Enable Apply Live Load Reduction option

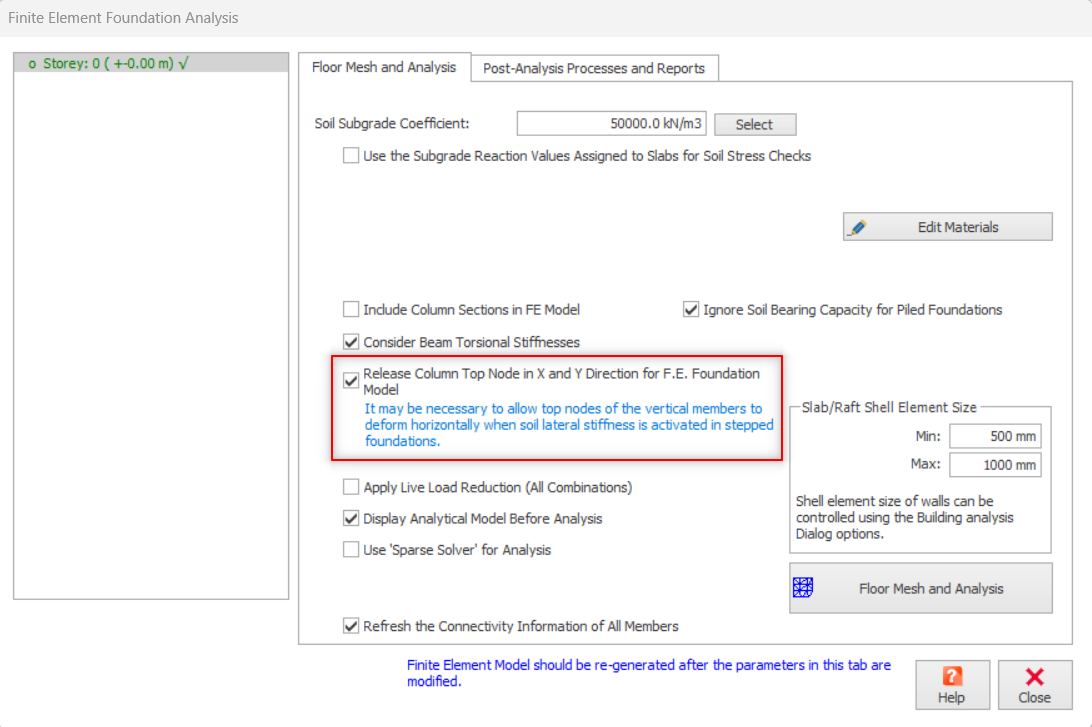[351, 488]
